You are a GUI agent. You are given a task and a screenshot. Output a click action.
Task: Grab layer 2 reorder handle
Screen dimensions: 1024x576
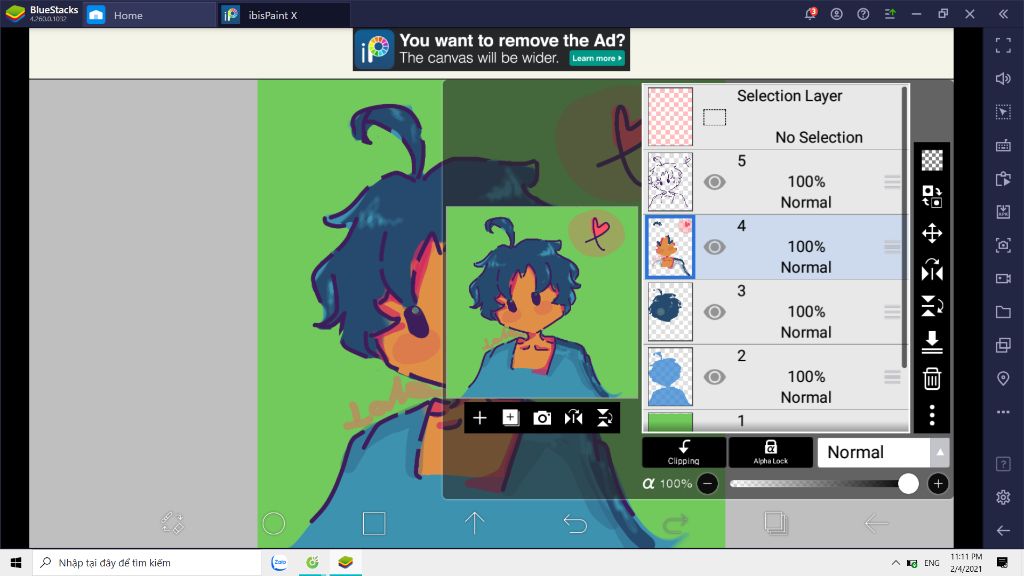click(892, 377)
